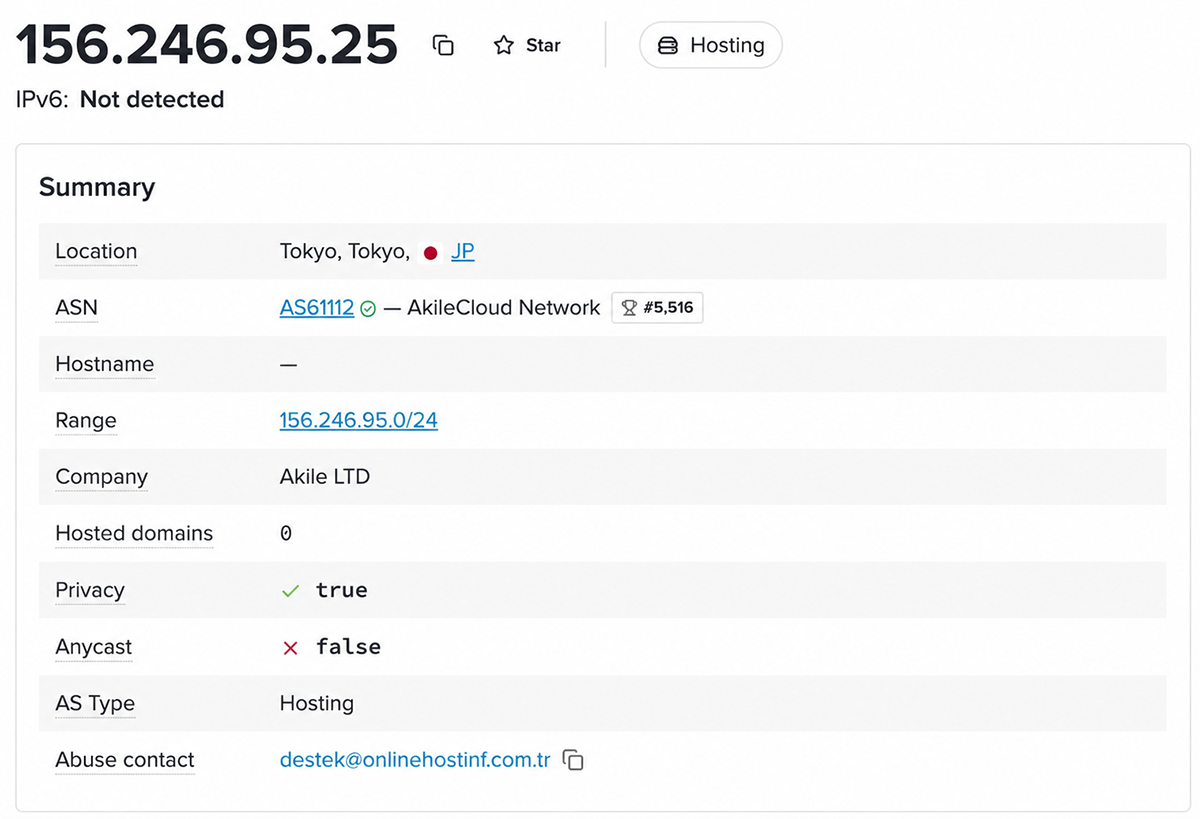
Task: Click the AS Type label
Action: point(95,704)
